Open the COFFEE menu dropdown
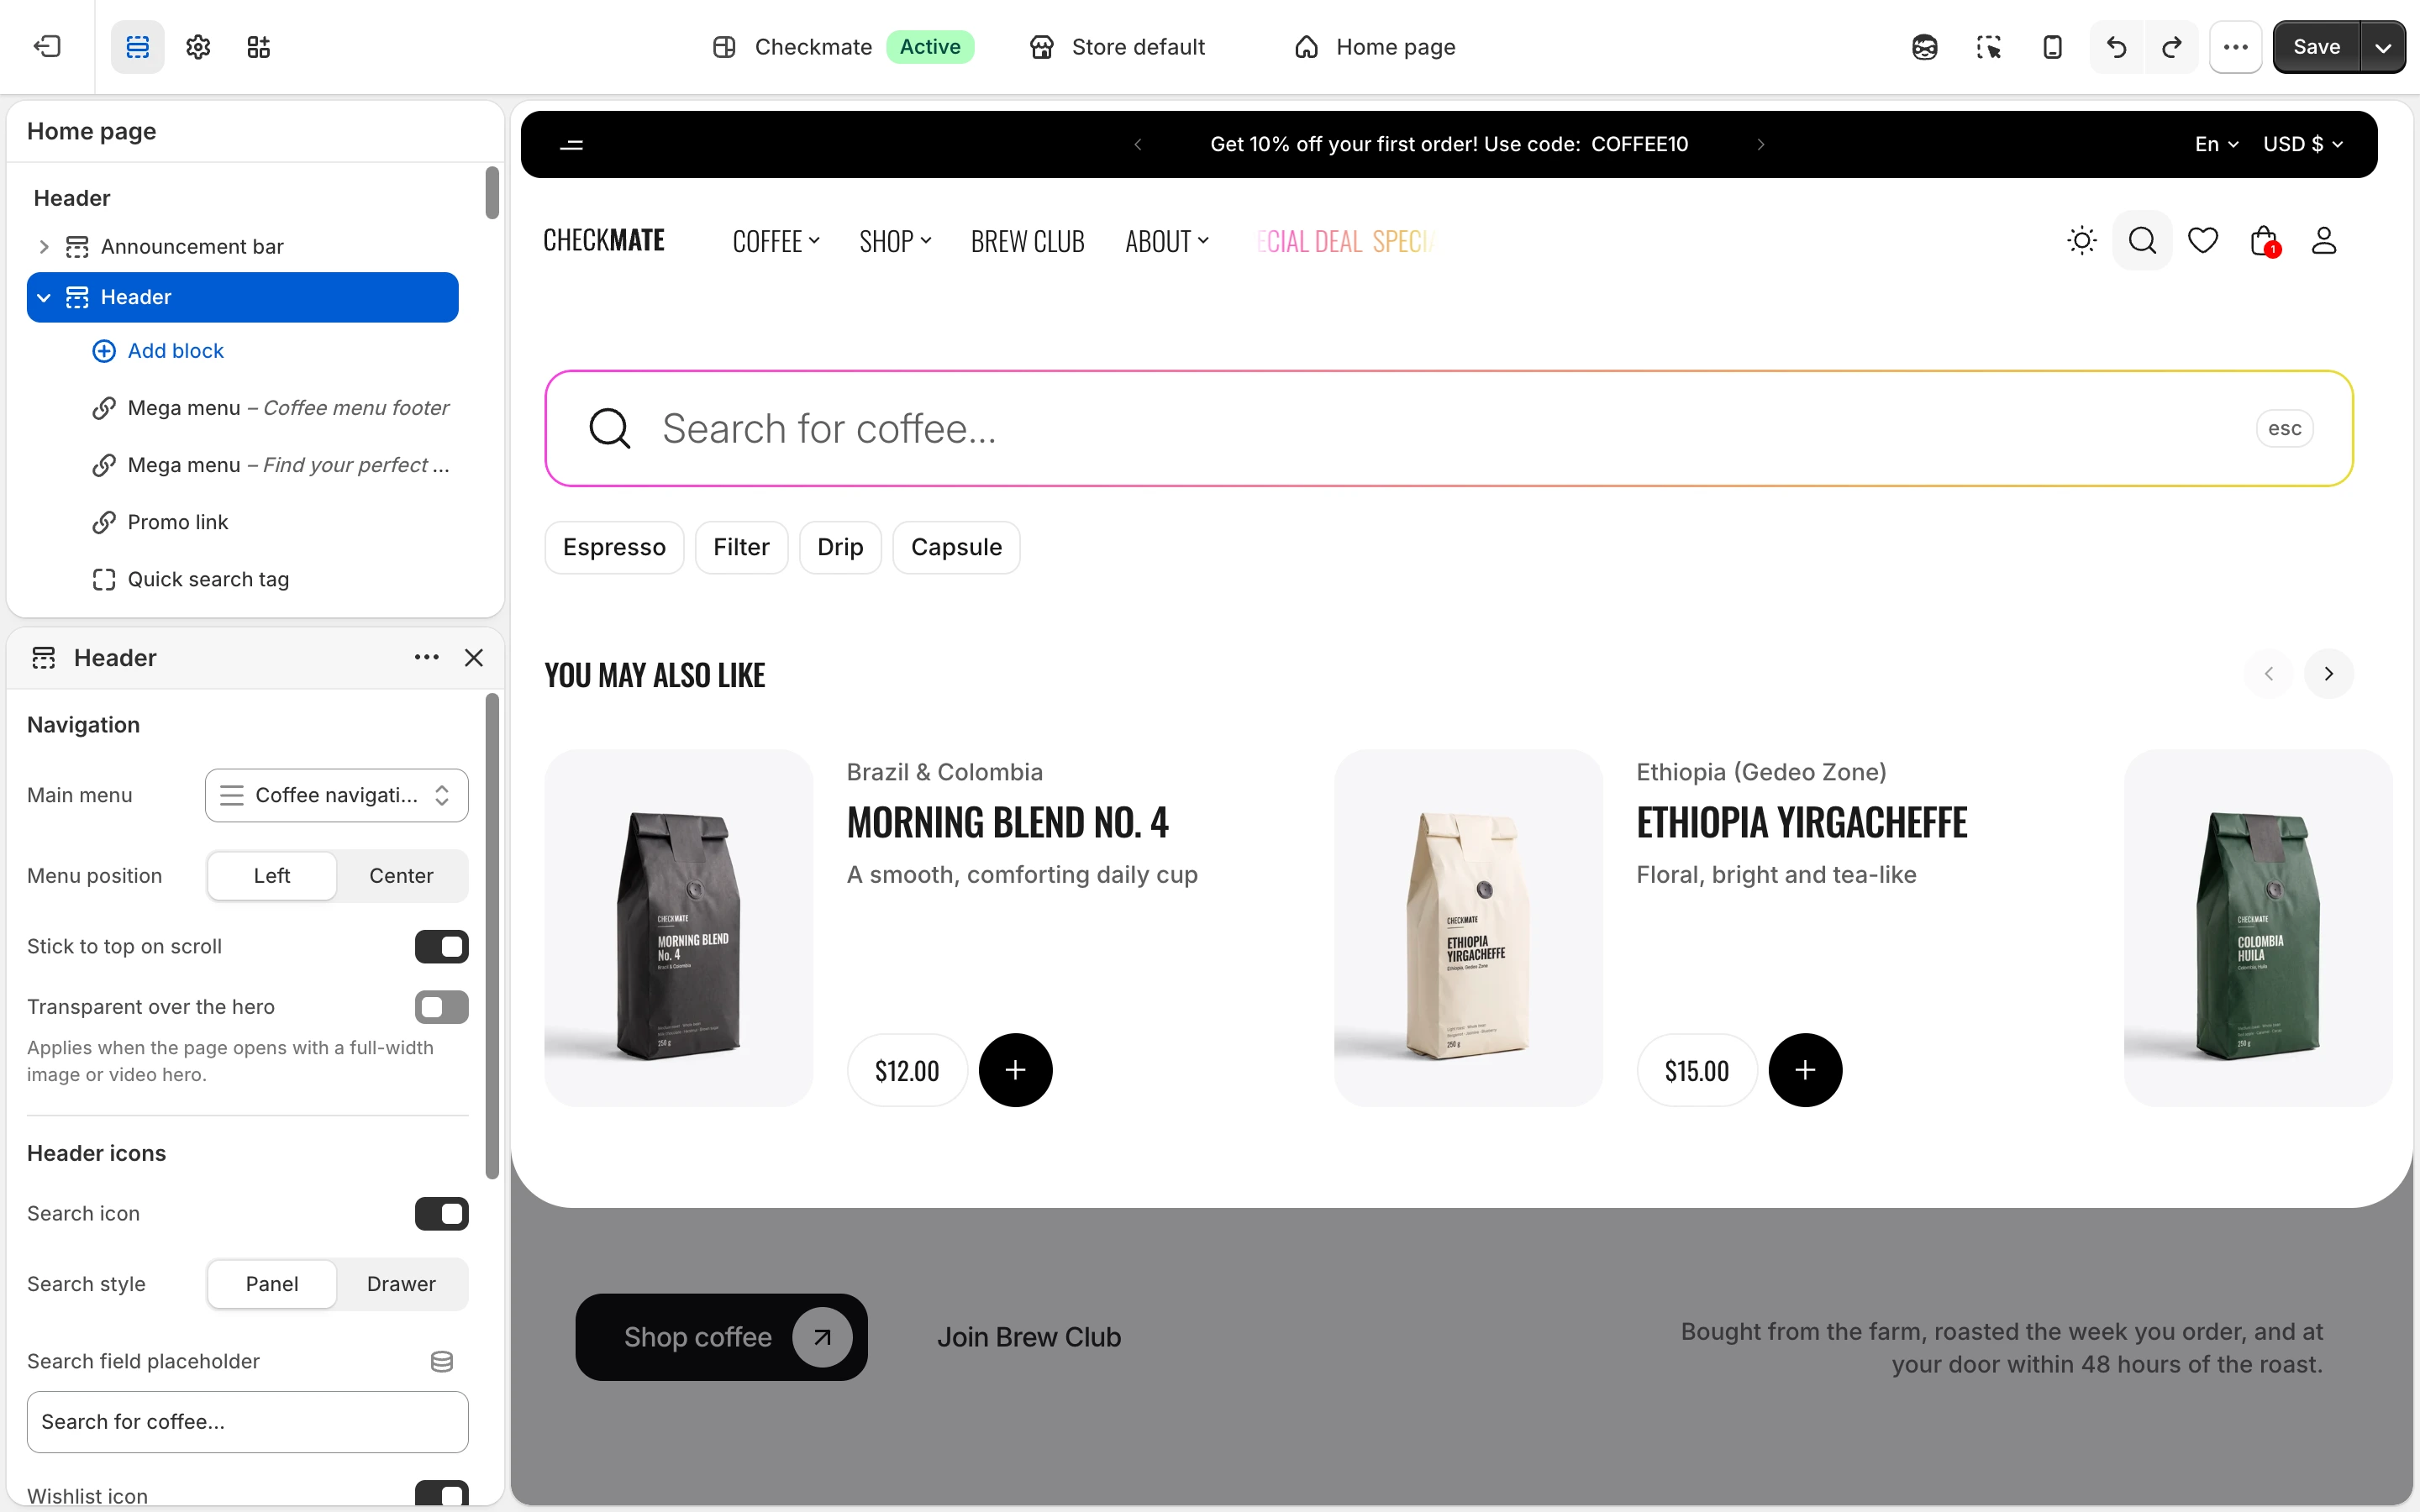Screen dimensions: 2420x1512 776,241
